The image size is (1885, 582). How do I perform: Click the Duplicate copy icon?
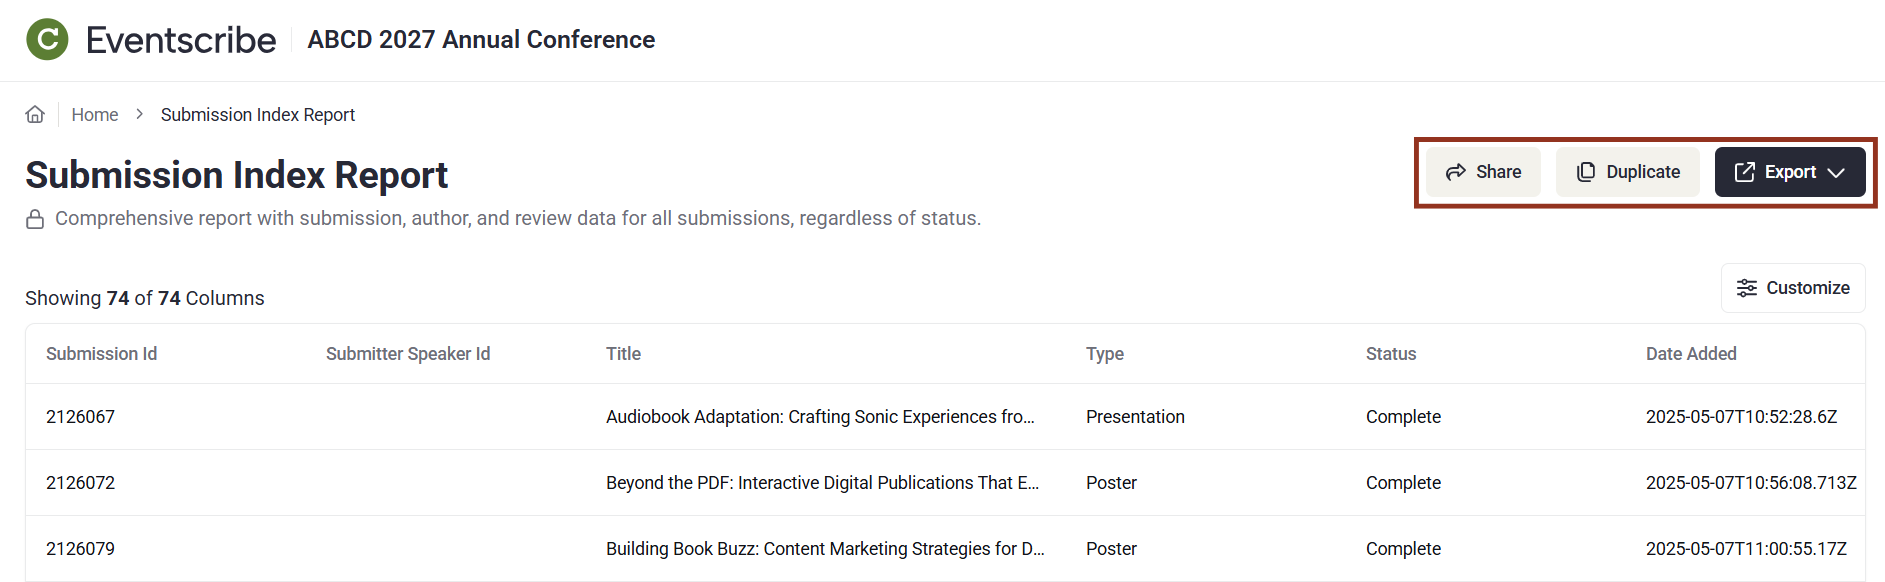click(1586, 172)
